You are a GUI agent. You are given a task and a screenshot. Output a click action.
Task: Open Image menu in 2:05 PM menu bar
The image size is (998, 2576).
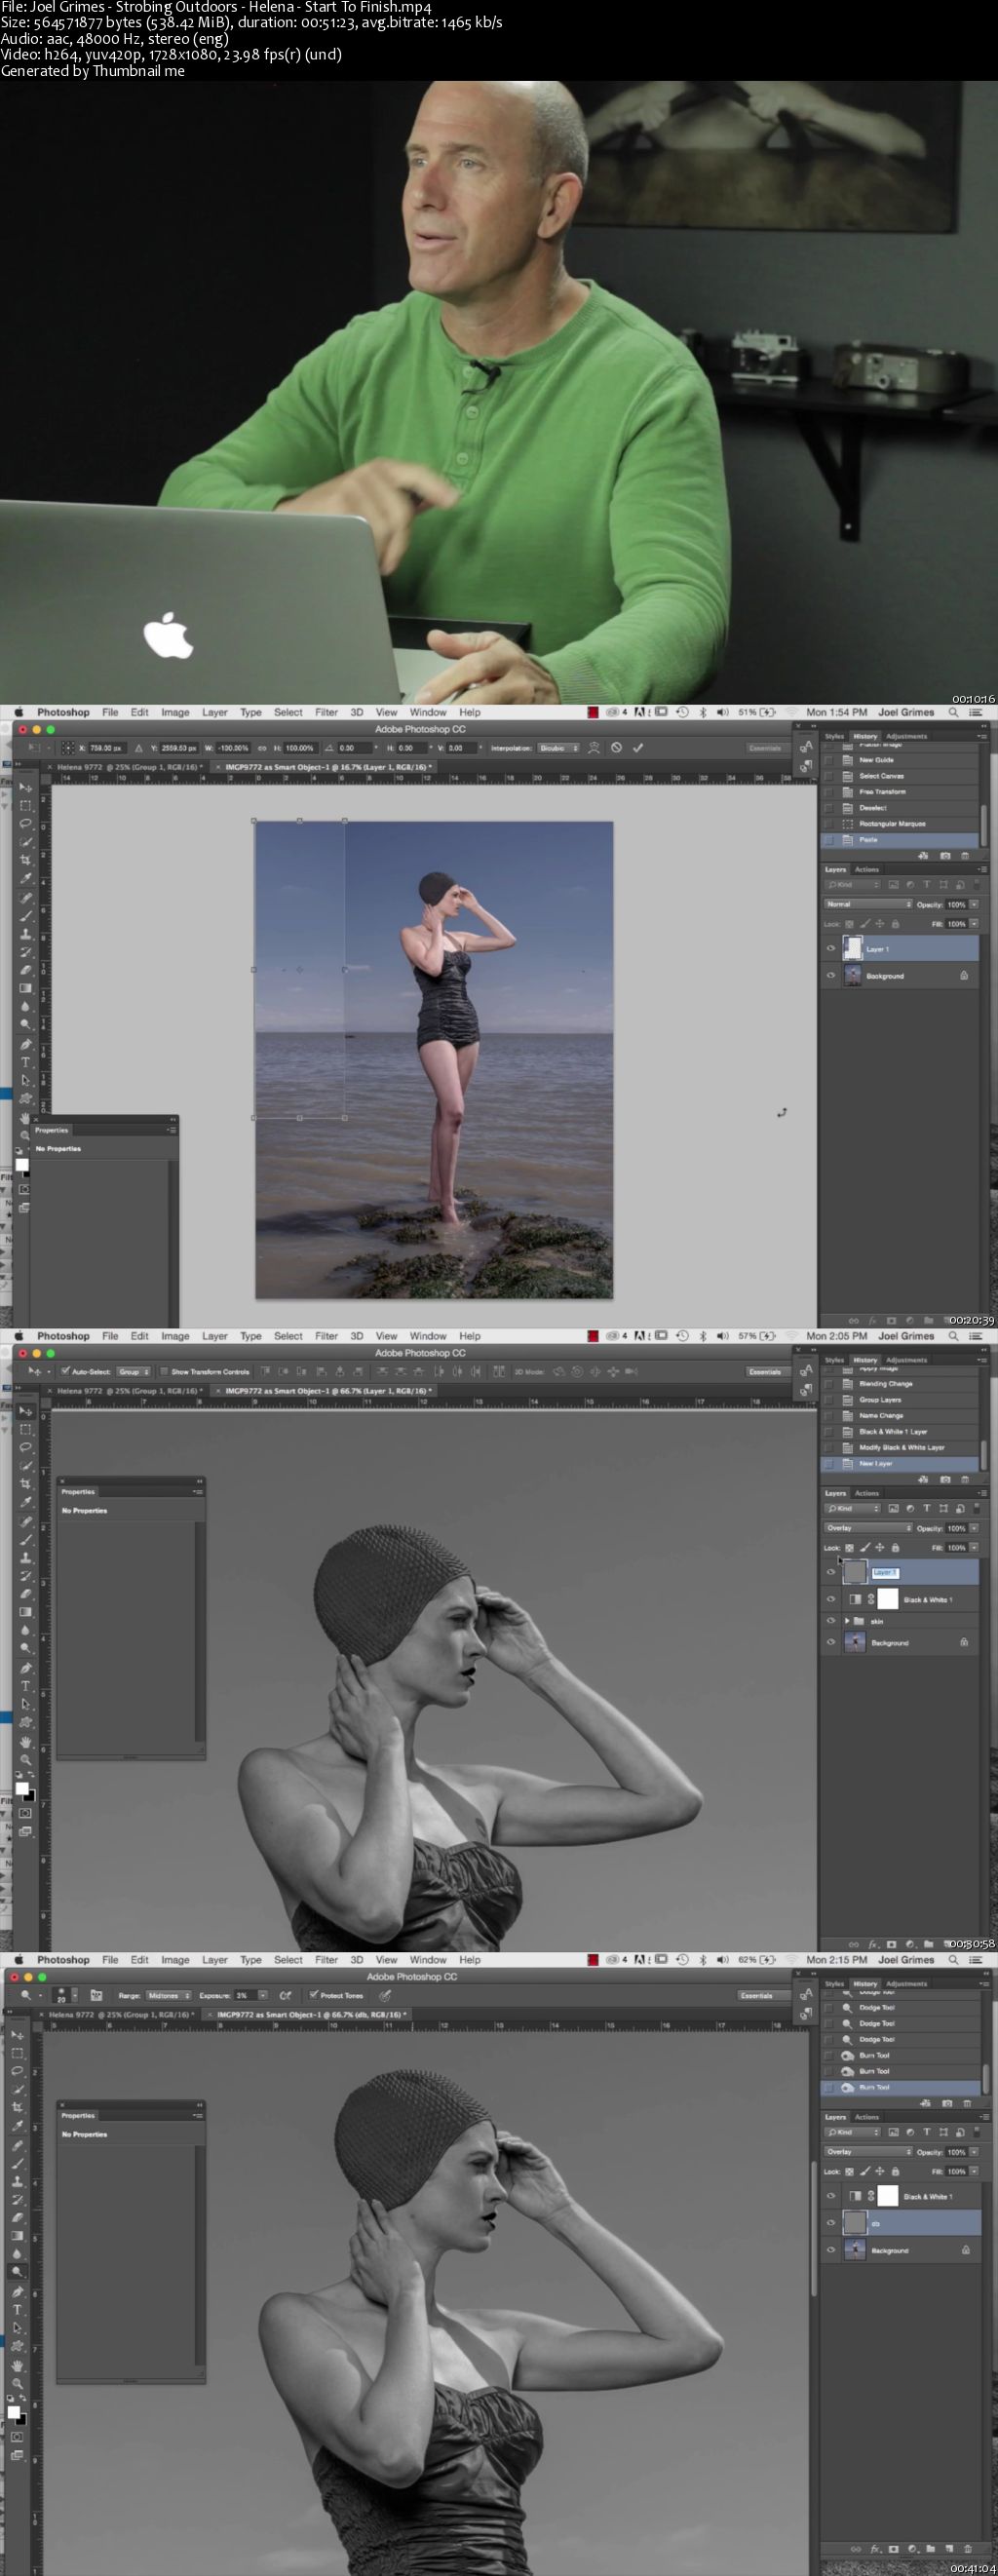[175, 1336]
